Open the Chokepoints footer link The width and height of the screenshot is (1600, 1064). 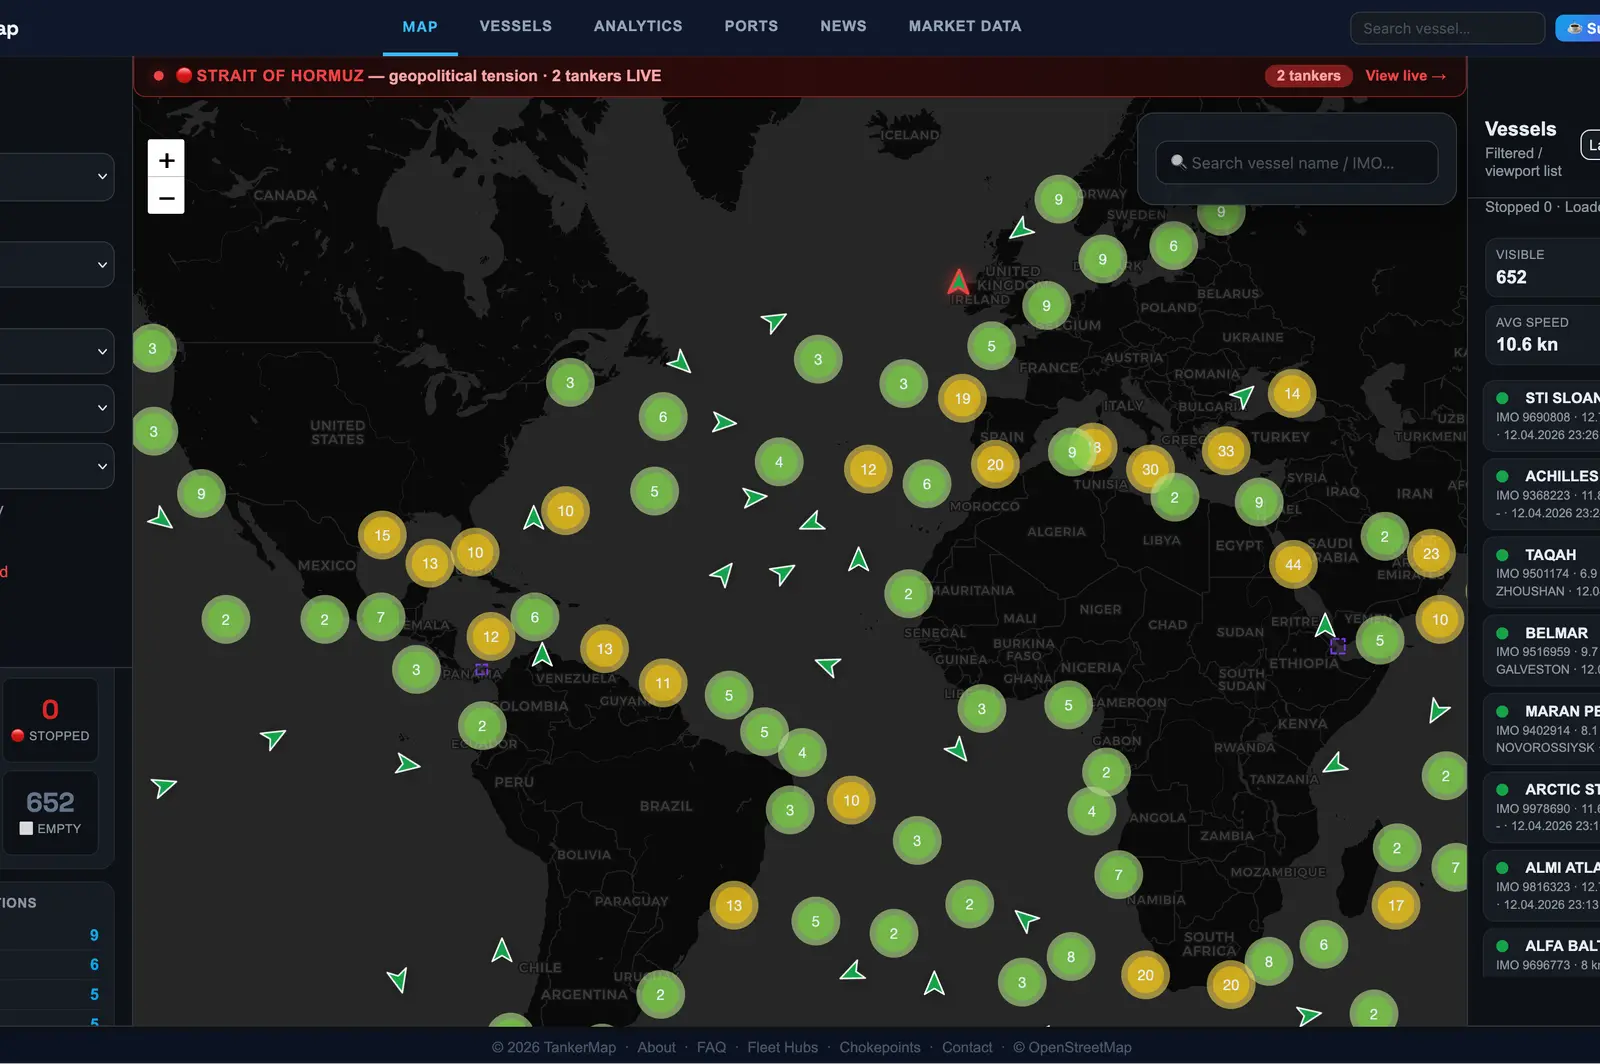click(x=879, y=1047)
